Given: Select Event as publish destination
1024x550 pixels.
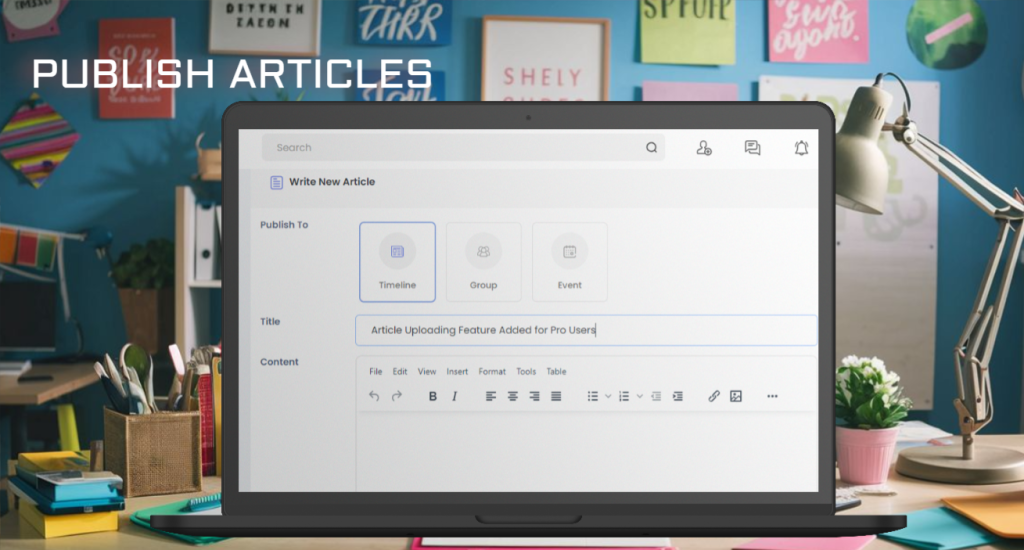Looking at the screenshot, I should coord(569,262).
